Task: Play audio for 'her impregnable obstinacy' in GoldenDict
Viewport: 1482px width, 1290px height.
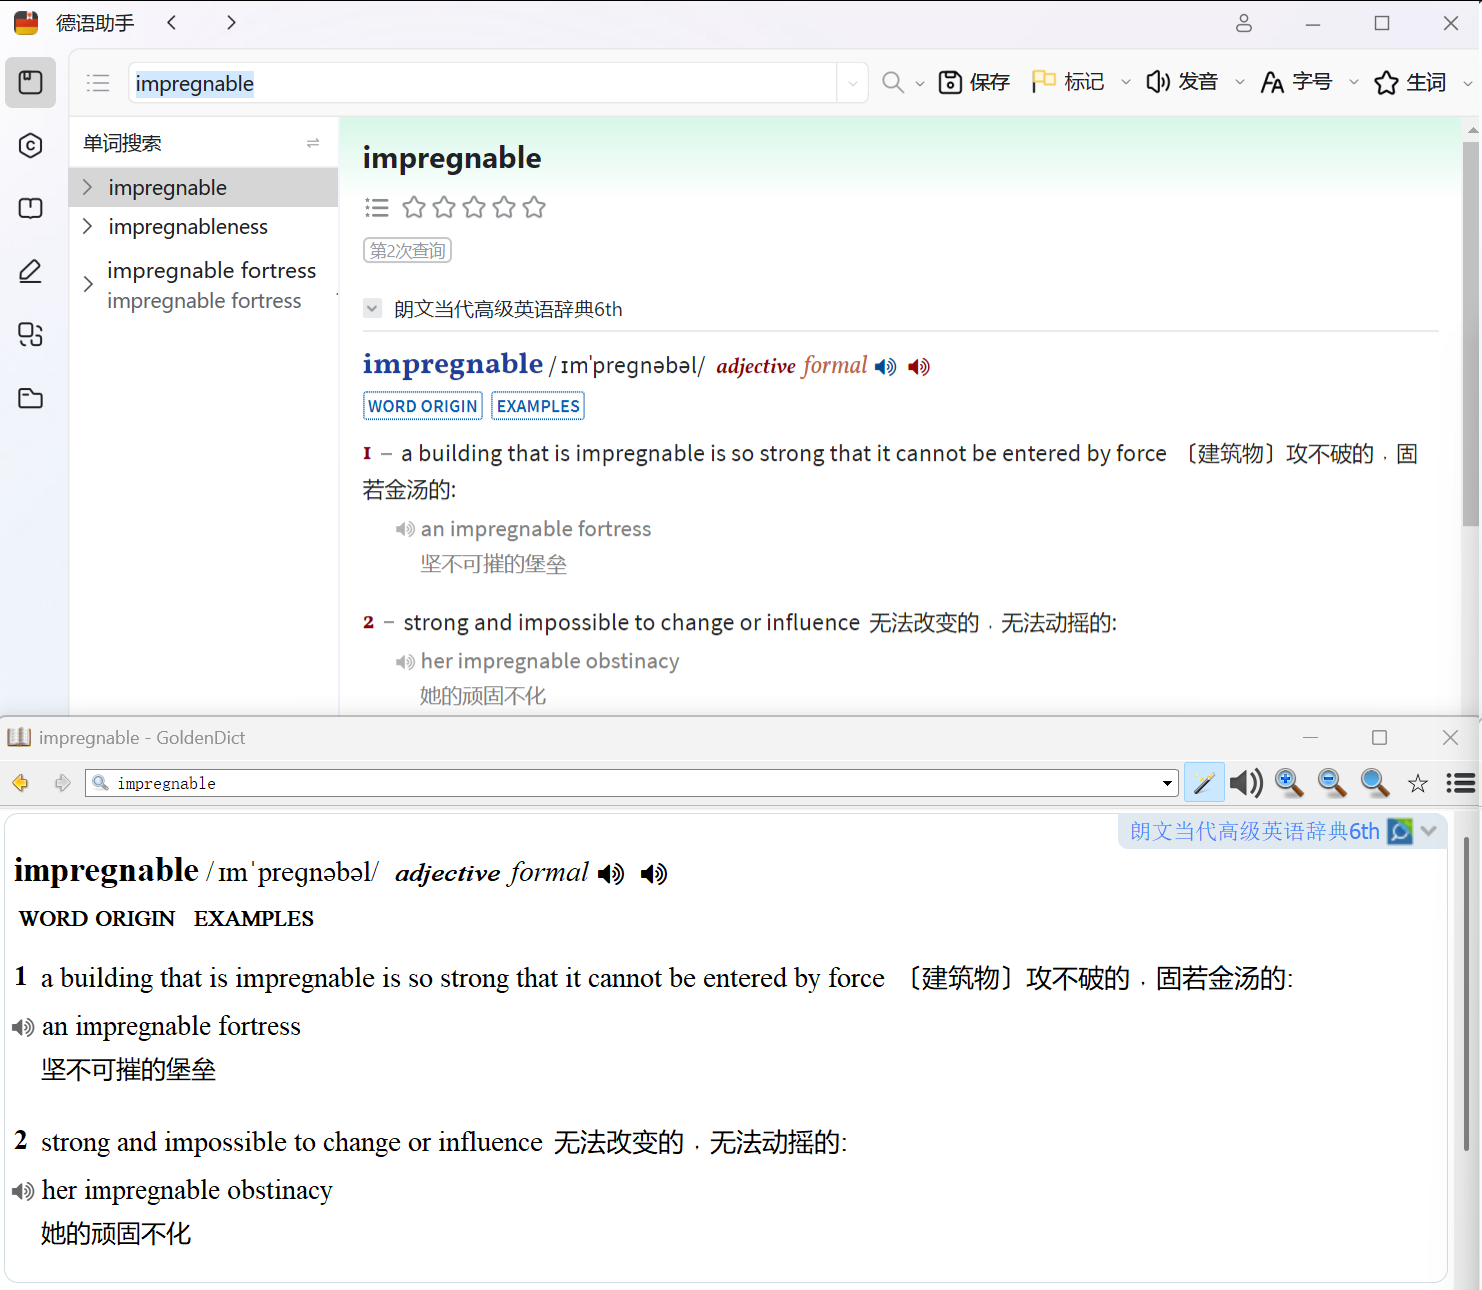Action: point(22,1191)
